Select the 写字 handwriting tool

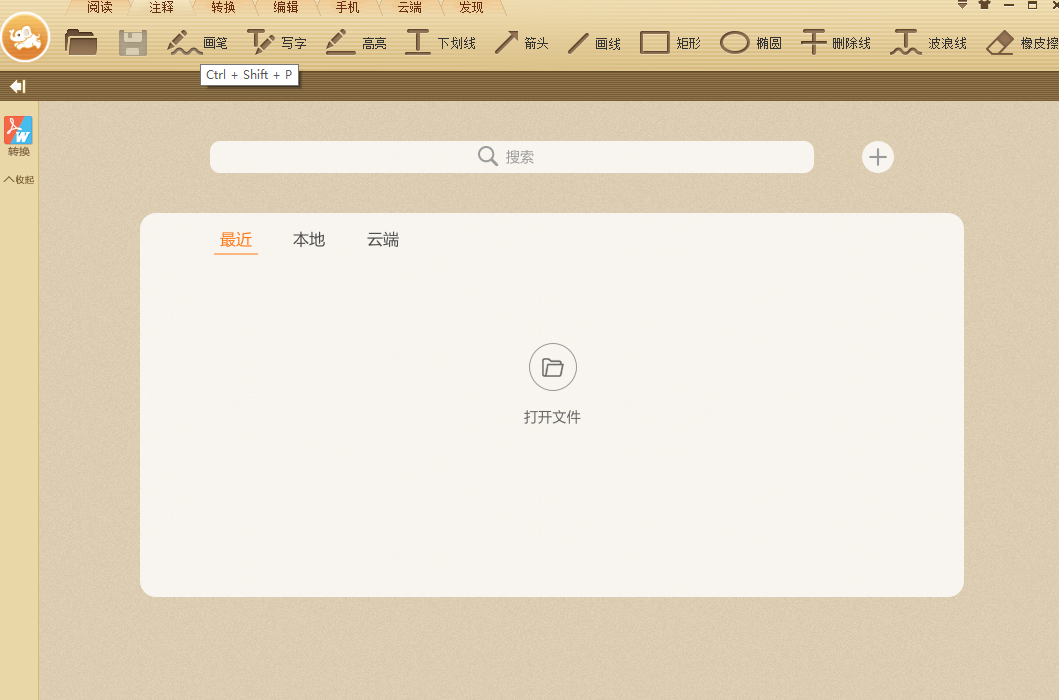[278, 42]
